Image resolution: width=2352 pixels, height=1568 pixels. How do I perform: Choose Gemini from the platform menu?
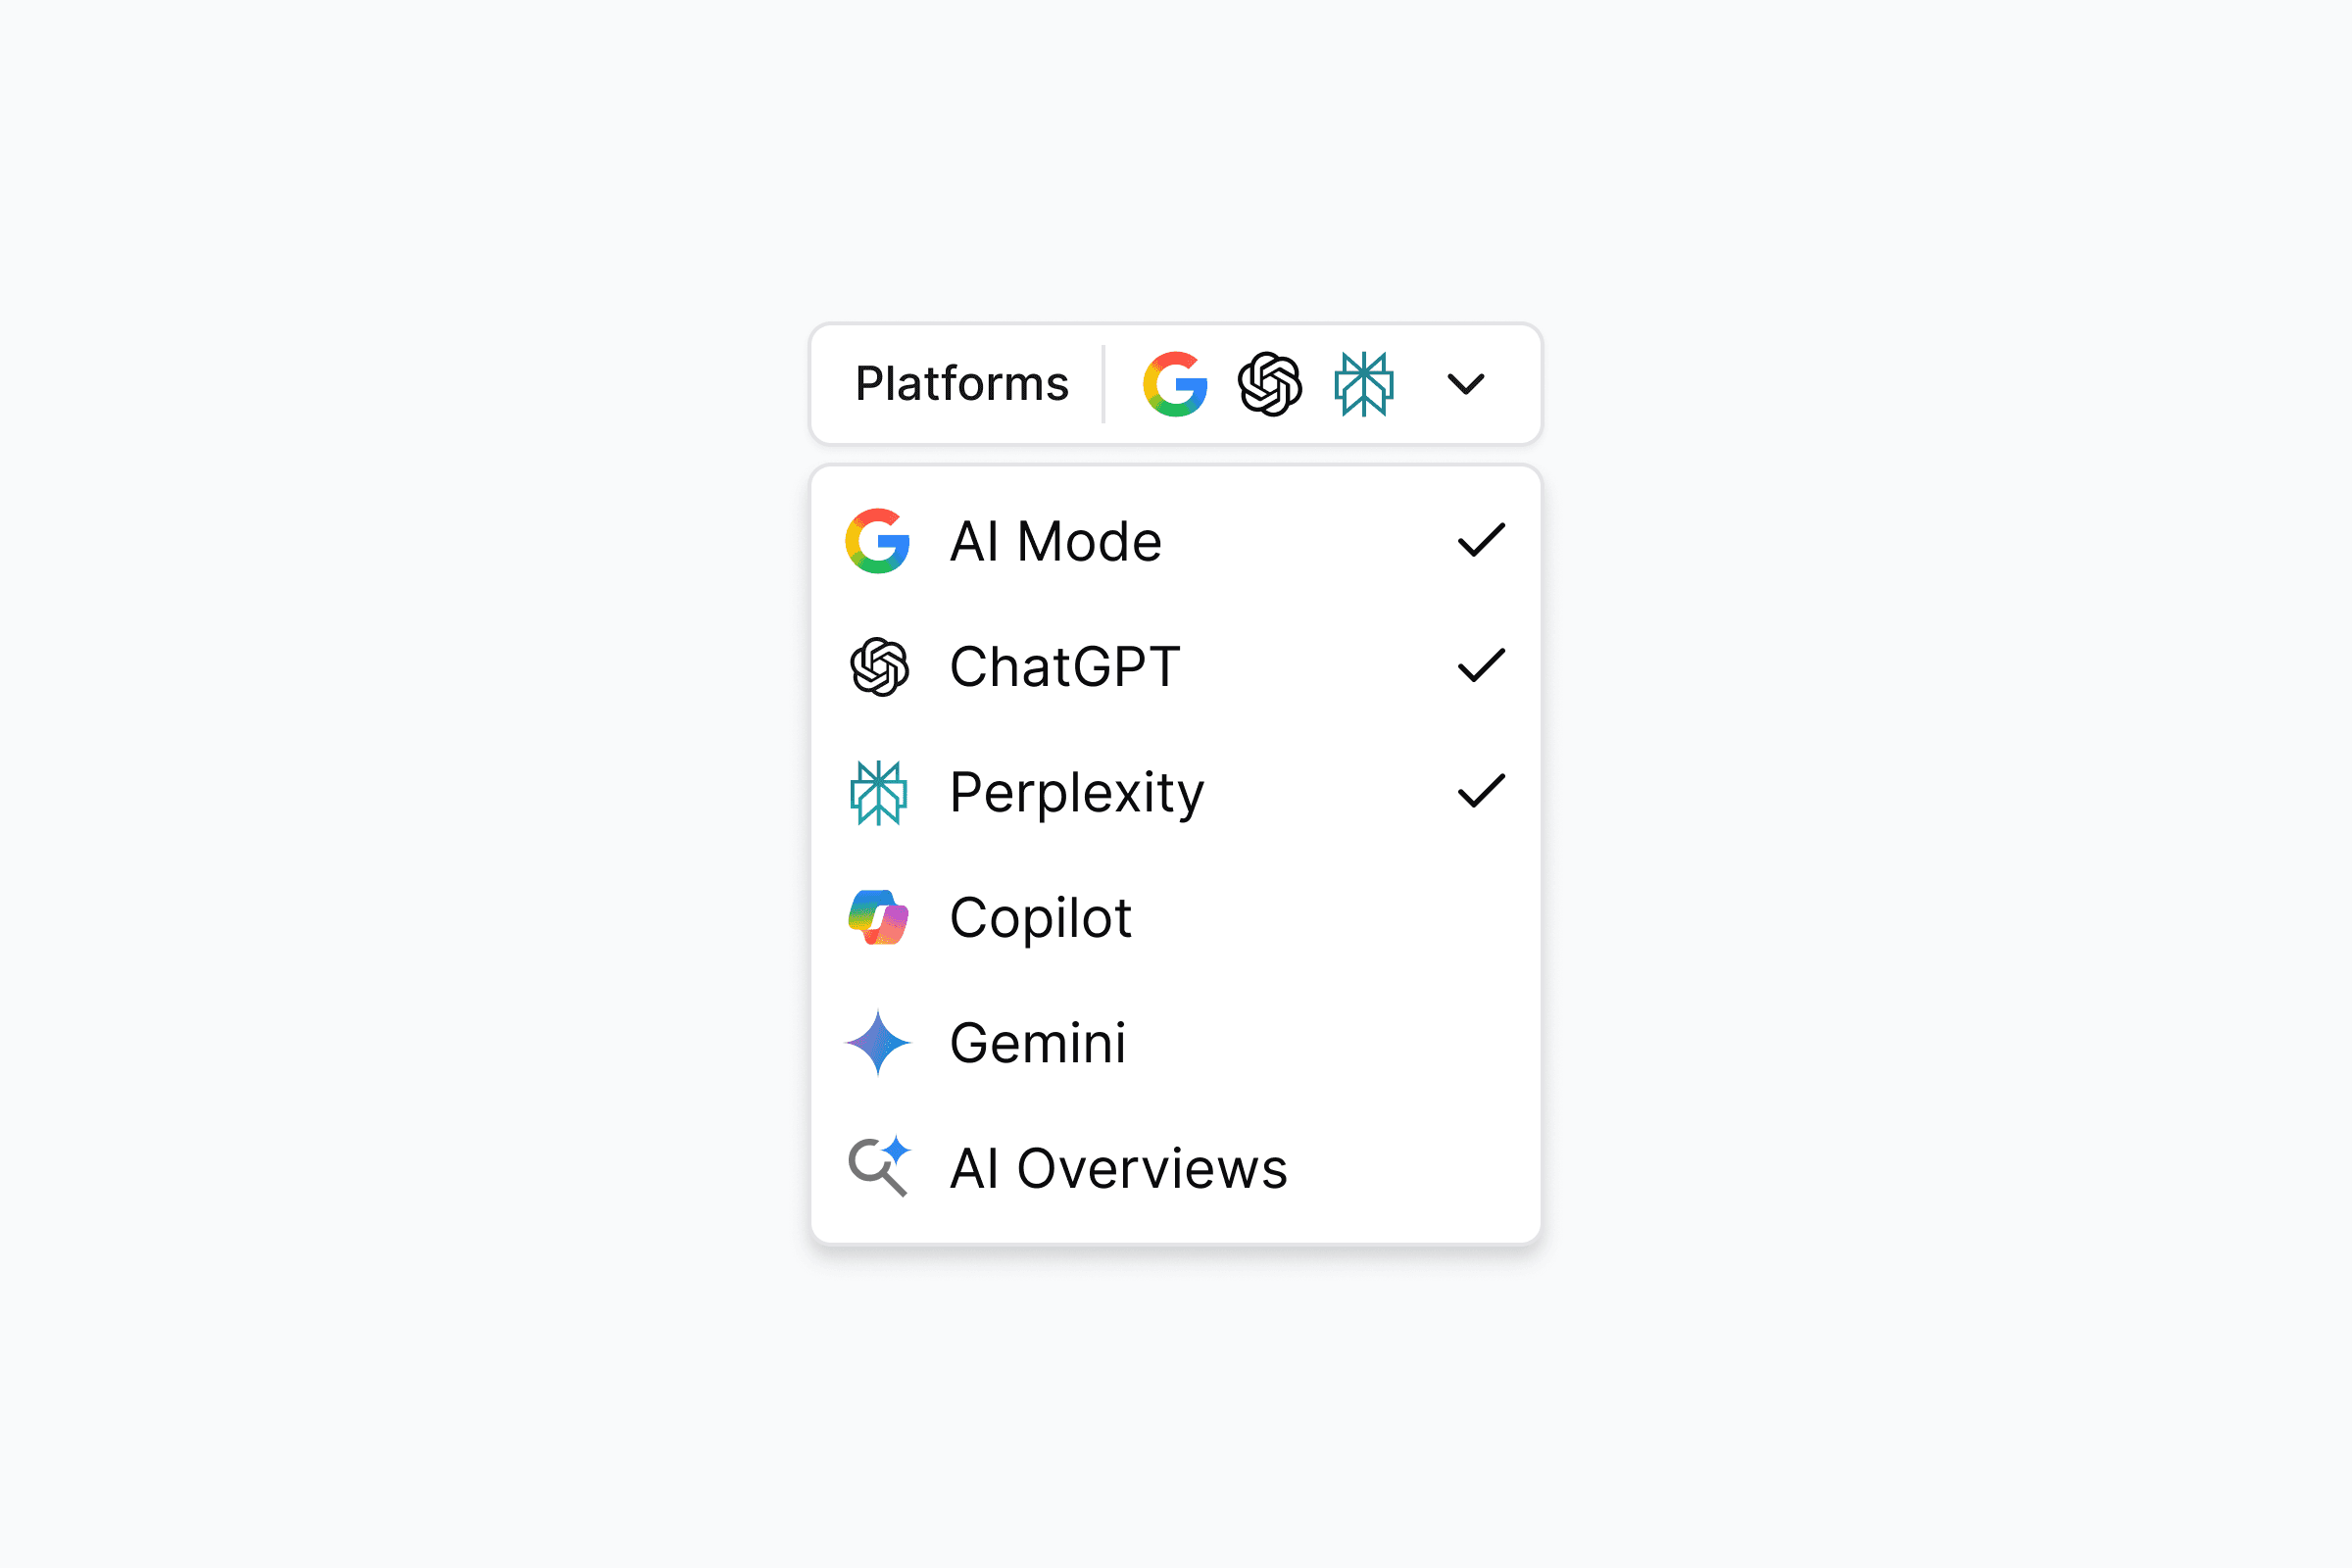1038,1043
